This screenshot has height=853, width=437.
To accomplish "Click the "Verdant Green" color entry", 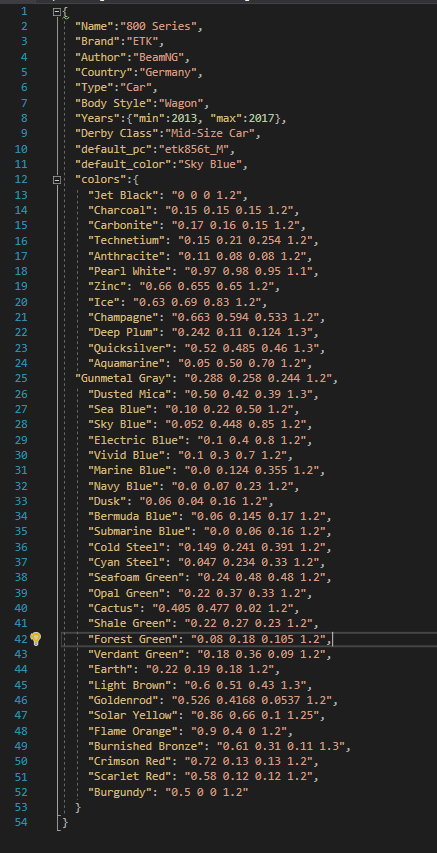I will pos(210,654).
